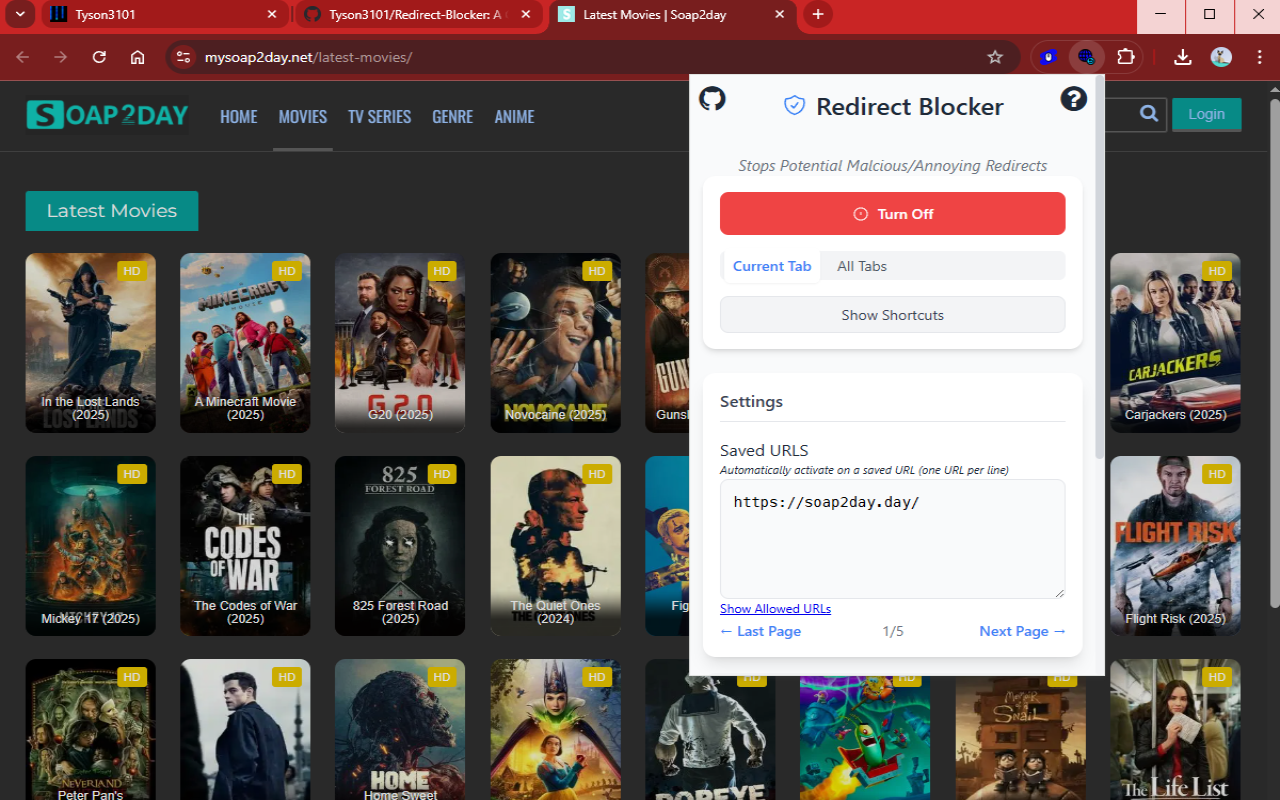1280x800 pixels.
Task: Click the blue extension icon beside Redirect Blocker
Action: [1048, 57]
